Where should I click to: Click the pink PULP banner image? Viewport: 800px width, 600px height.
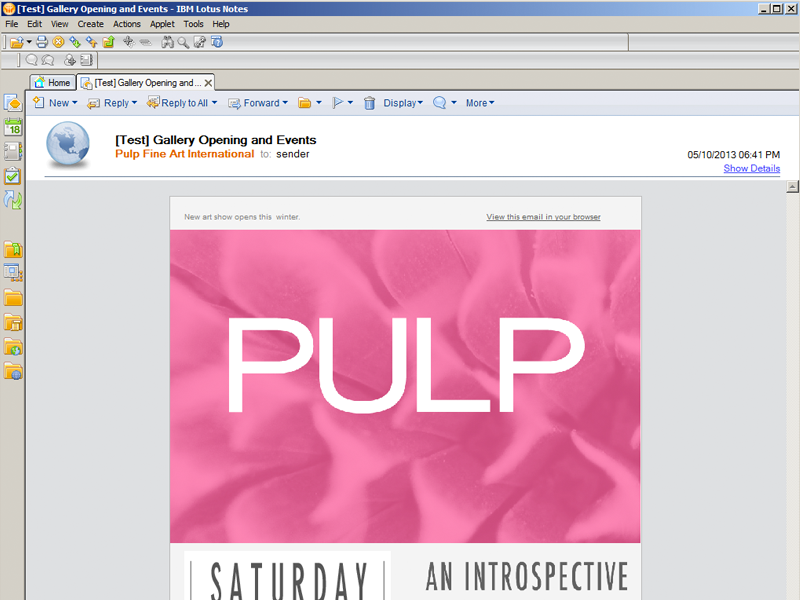pyautogui.click(x=405, y=386)
